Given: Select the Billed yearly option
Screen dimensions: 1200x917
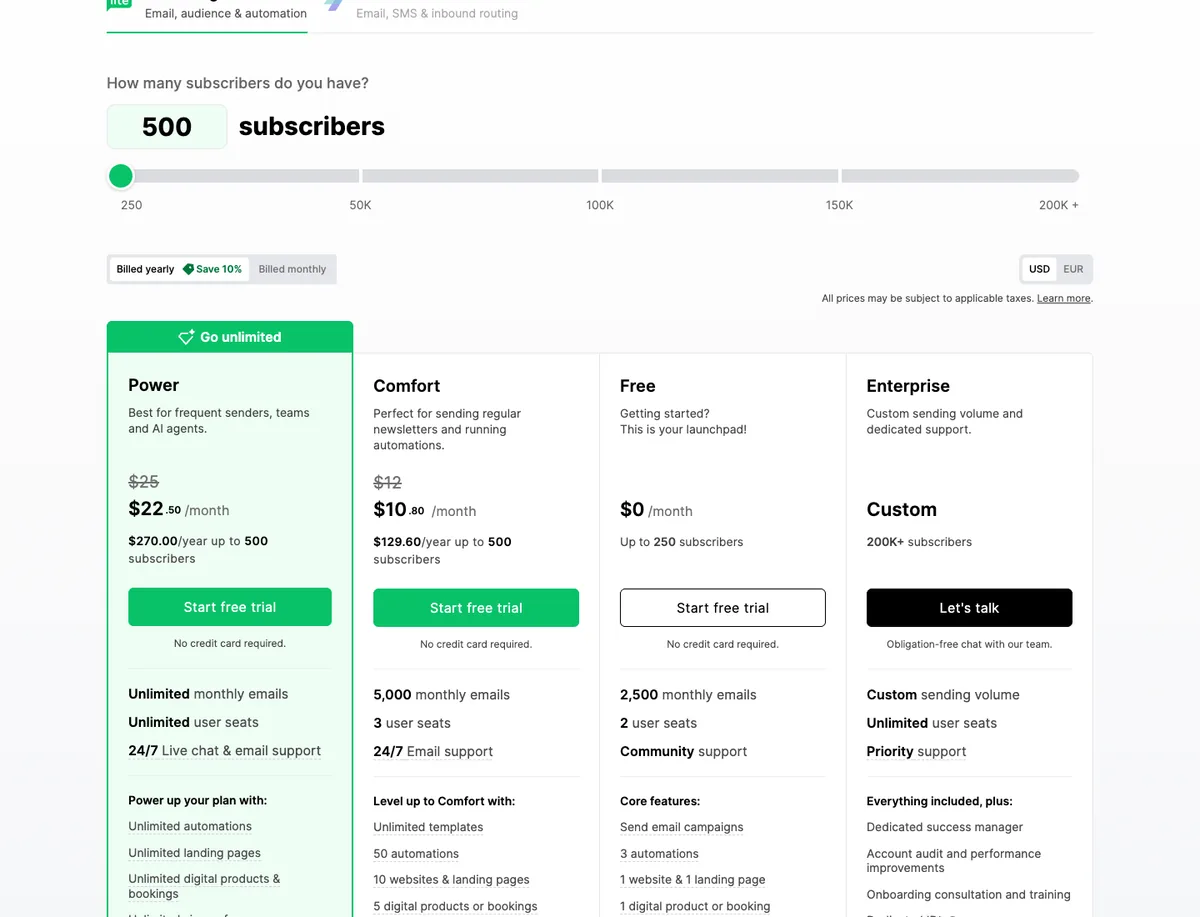Looking at the screenshot, I should (179, 269).
